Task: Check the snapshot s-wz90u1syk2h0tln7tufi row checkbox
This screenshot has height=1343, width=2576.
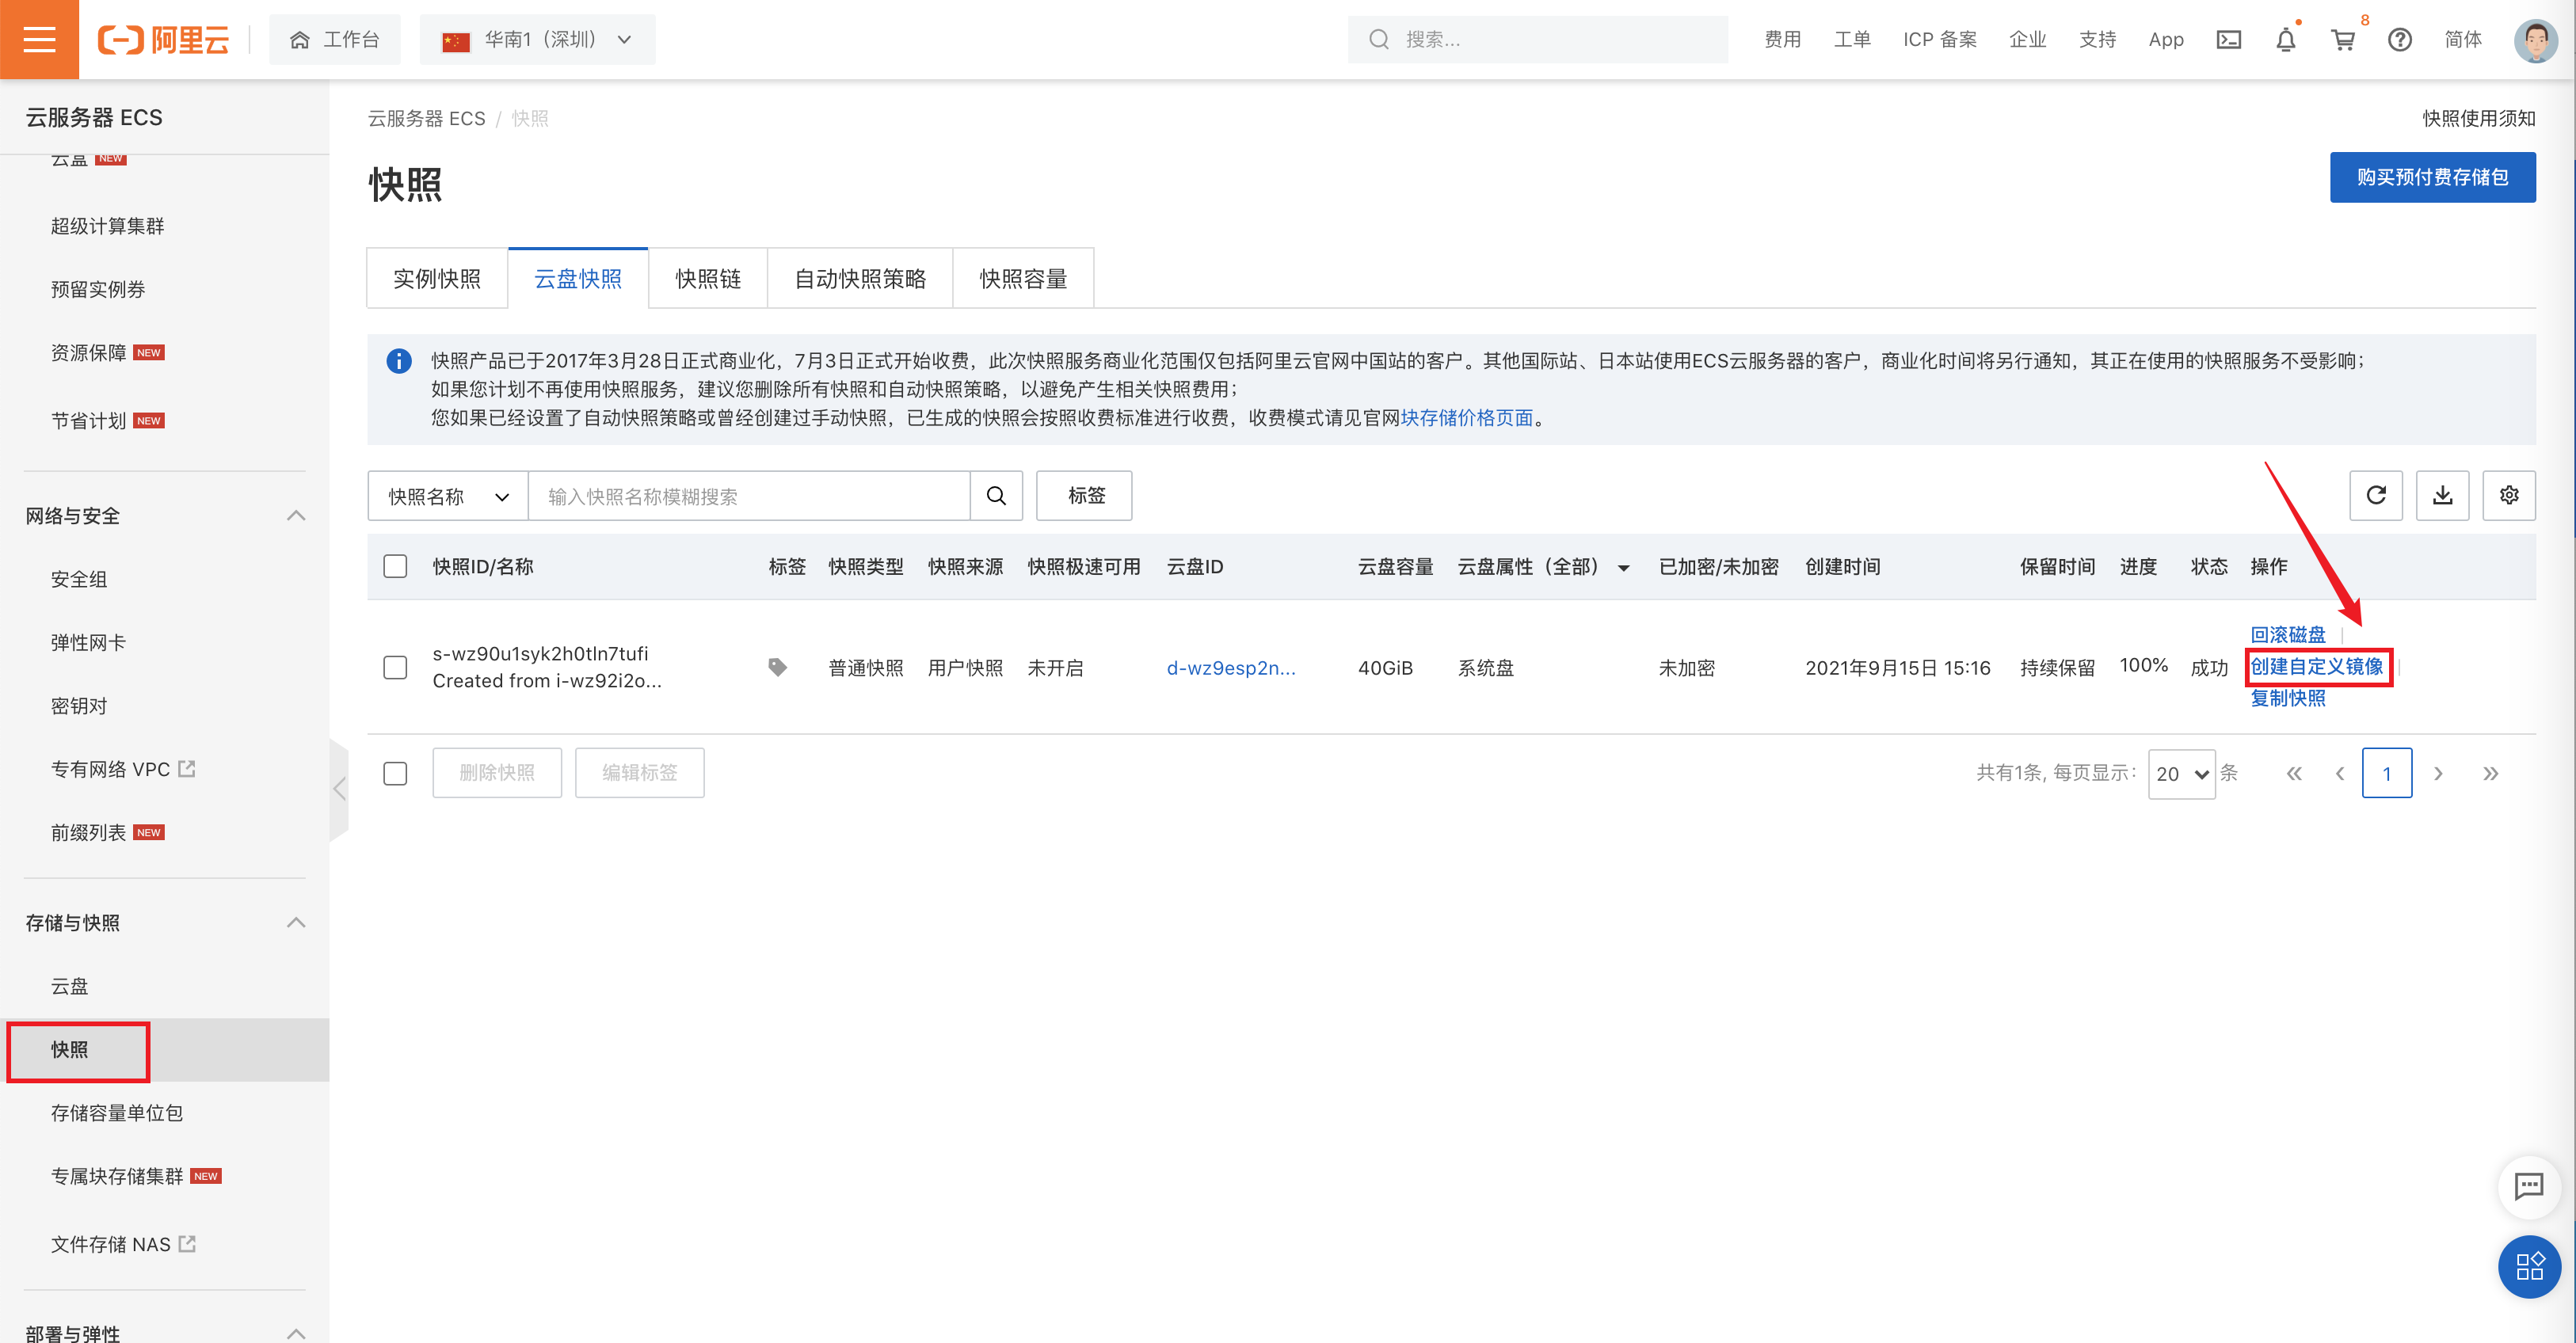Action: 395,667
